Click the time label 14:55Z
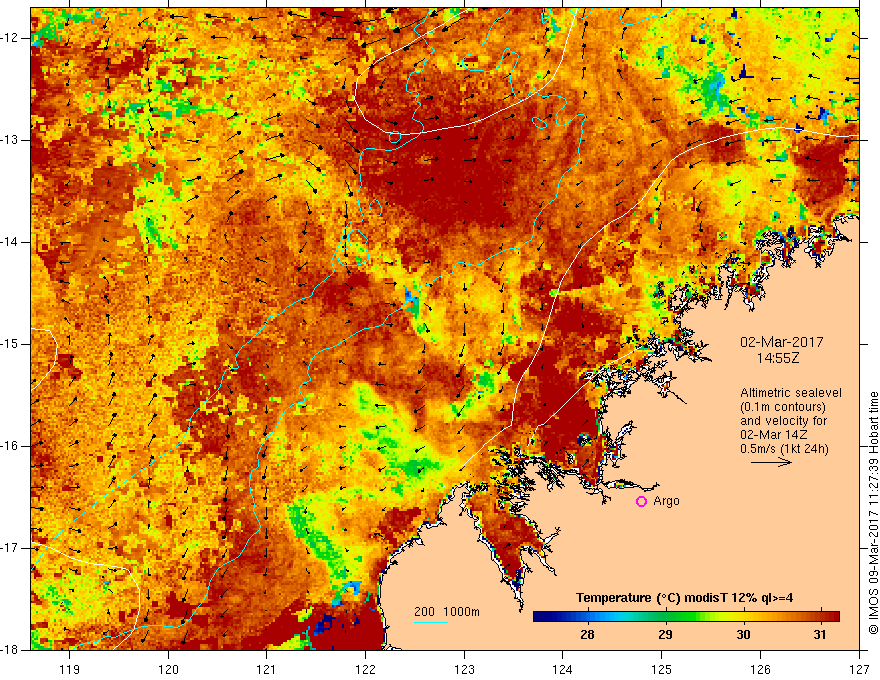This screenshot has height=680, width=880. 777,358
